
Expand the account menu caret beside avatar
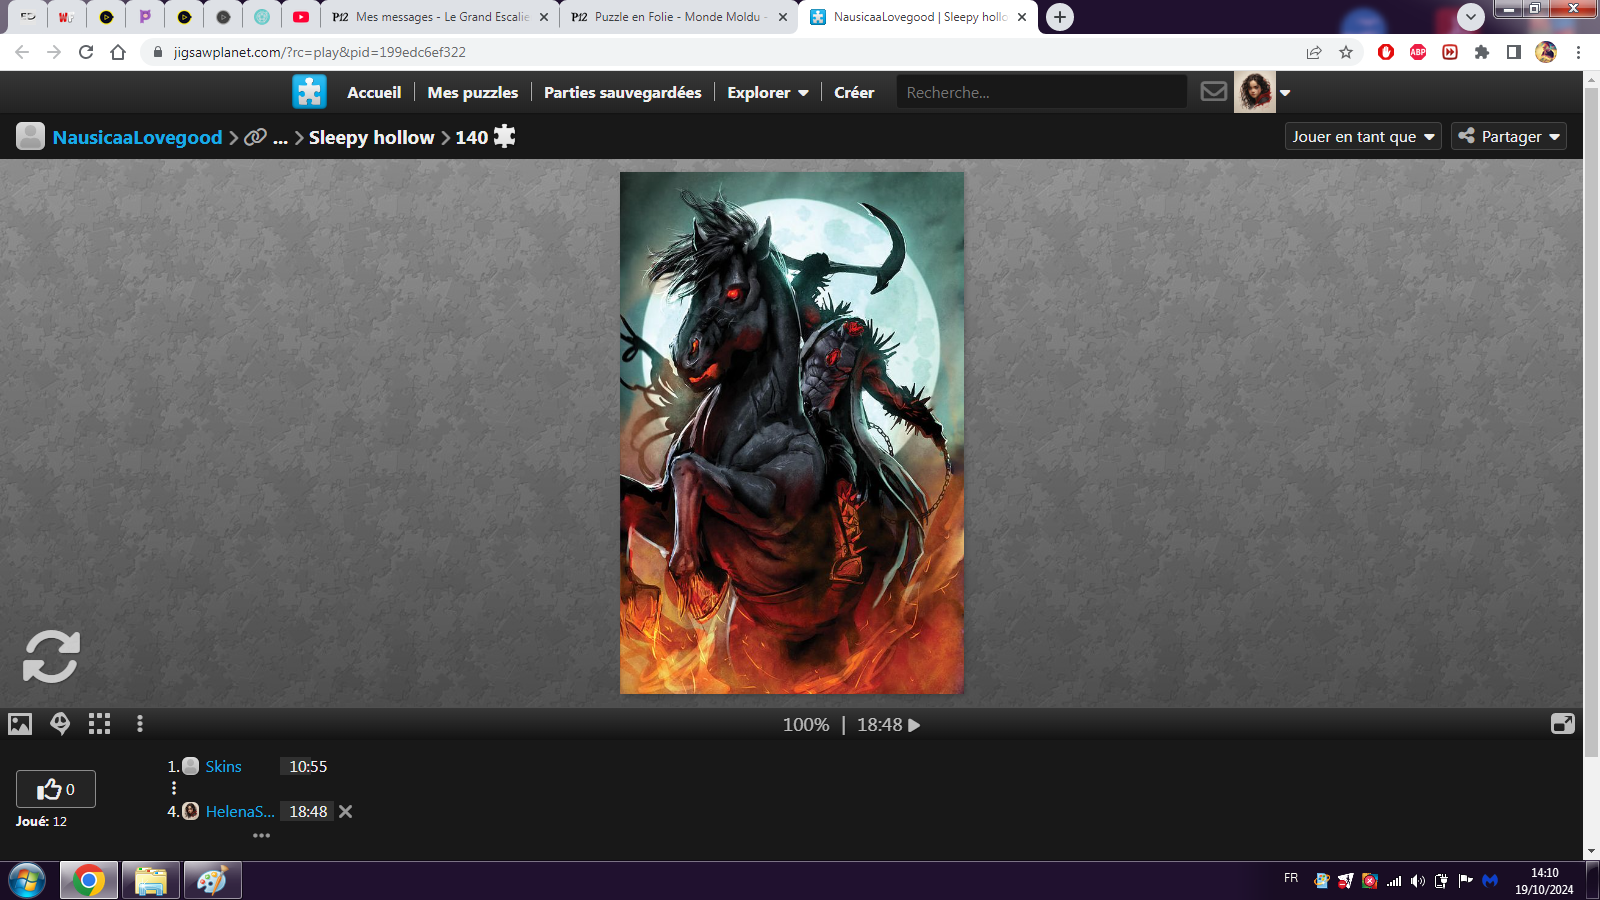point(1285,93)
